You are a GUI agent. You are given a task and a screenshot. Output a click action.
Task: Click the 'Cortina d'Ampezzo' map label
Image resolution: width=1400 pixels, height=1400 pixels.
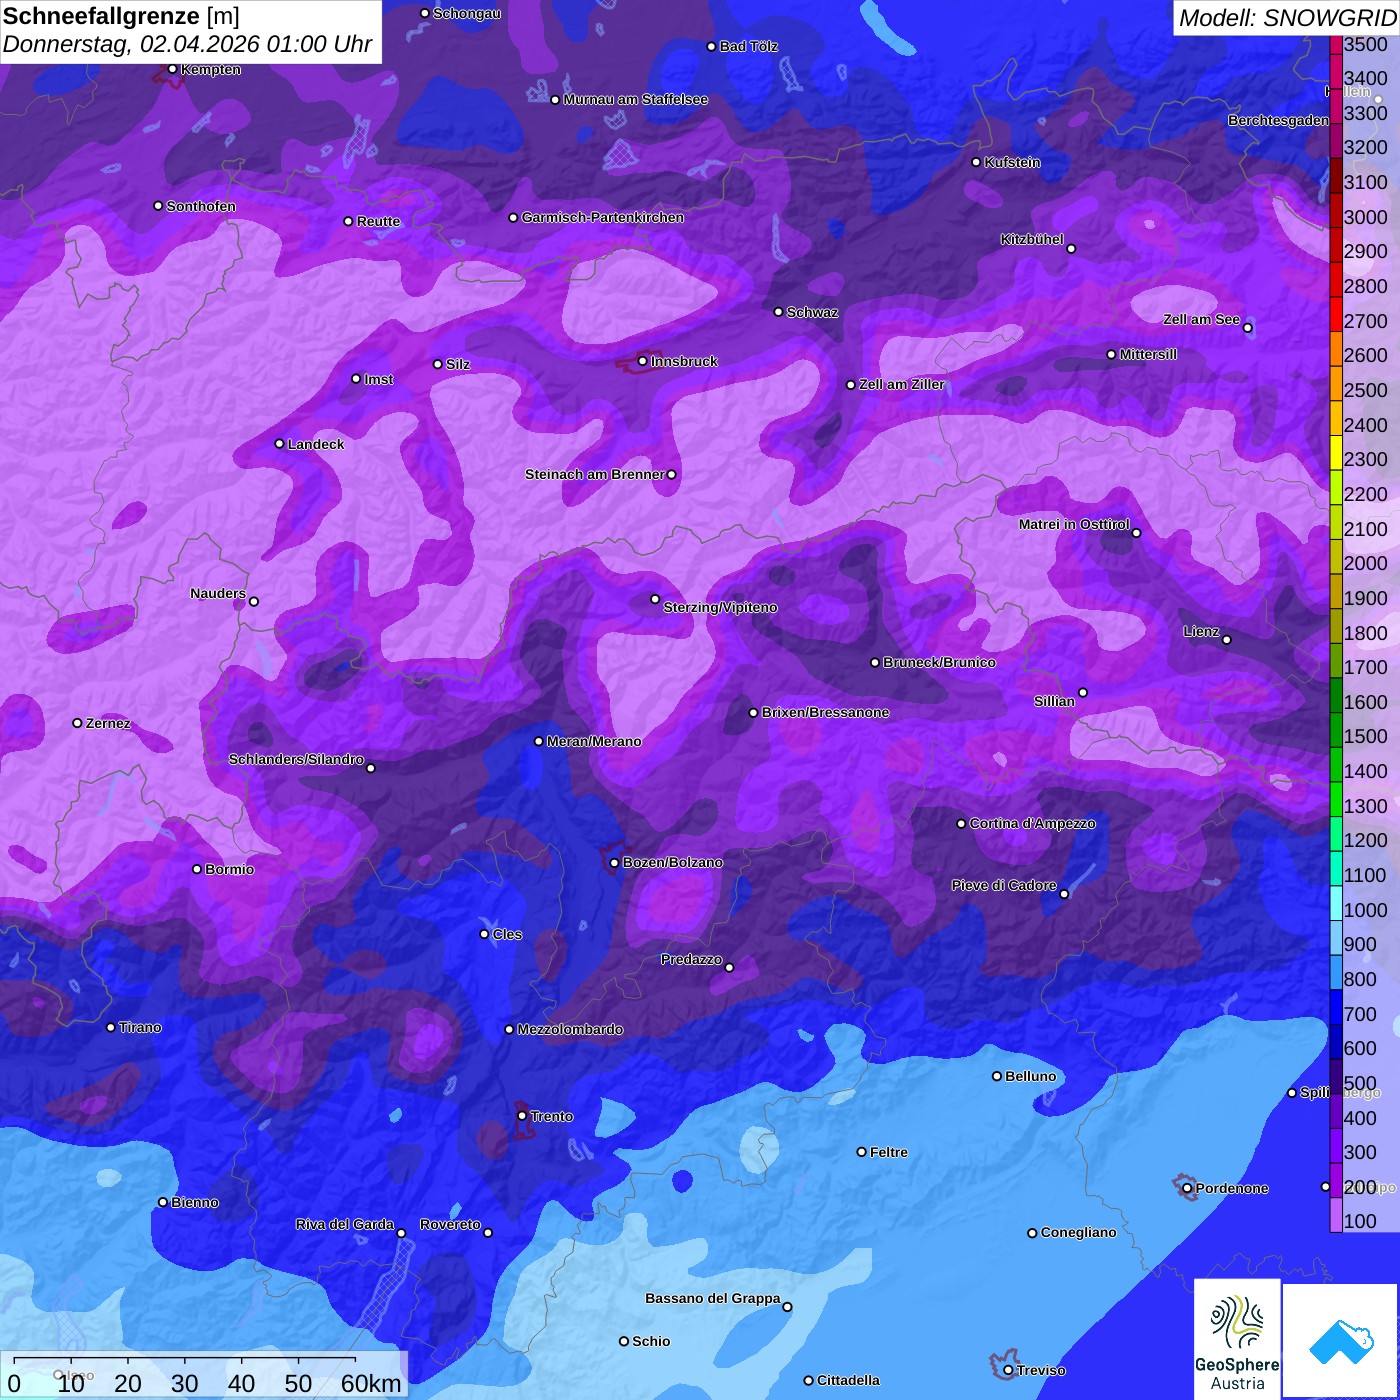[1032, 823]
